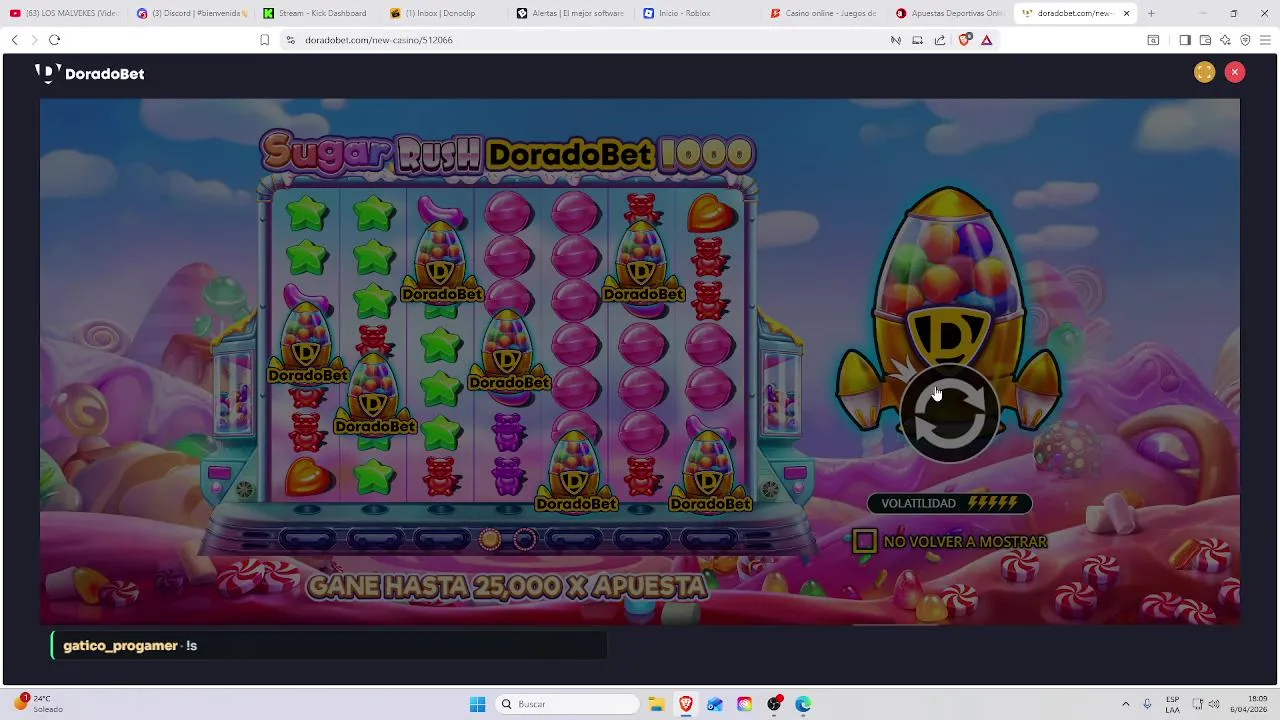This screenshot has width=1280, height=720.
Task: Click the DoradoBet logo
Action: click(90, 73)
